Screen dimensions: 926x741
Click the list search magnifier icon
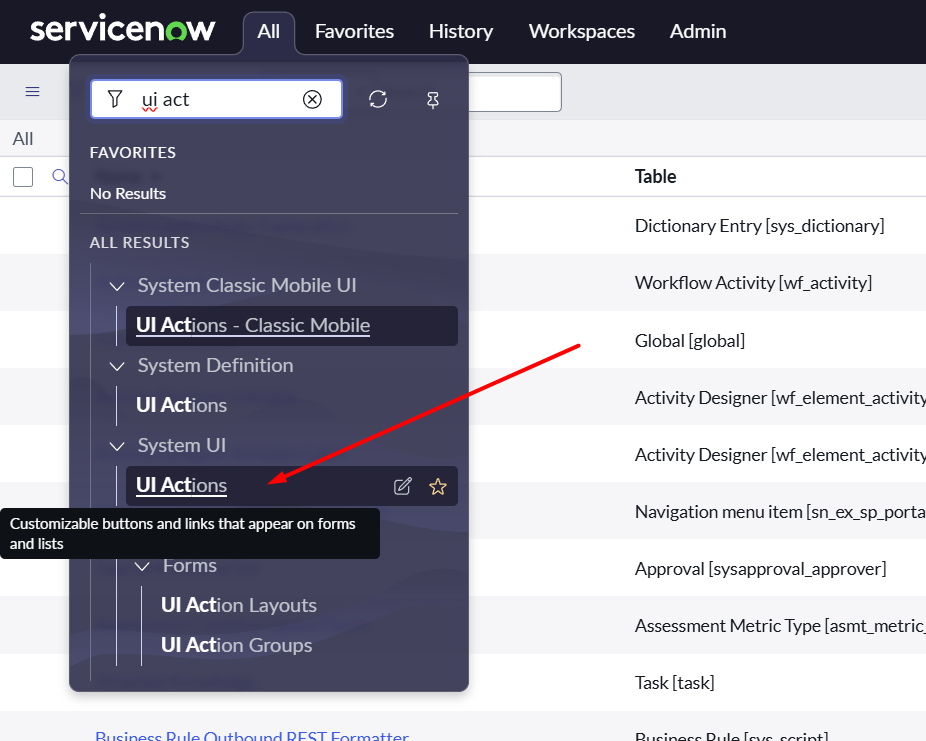pos(60,177)
